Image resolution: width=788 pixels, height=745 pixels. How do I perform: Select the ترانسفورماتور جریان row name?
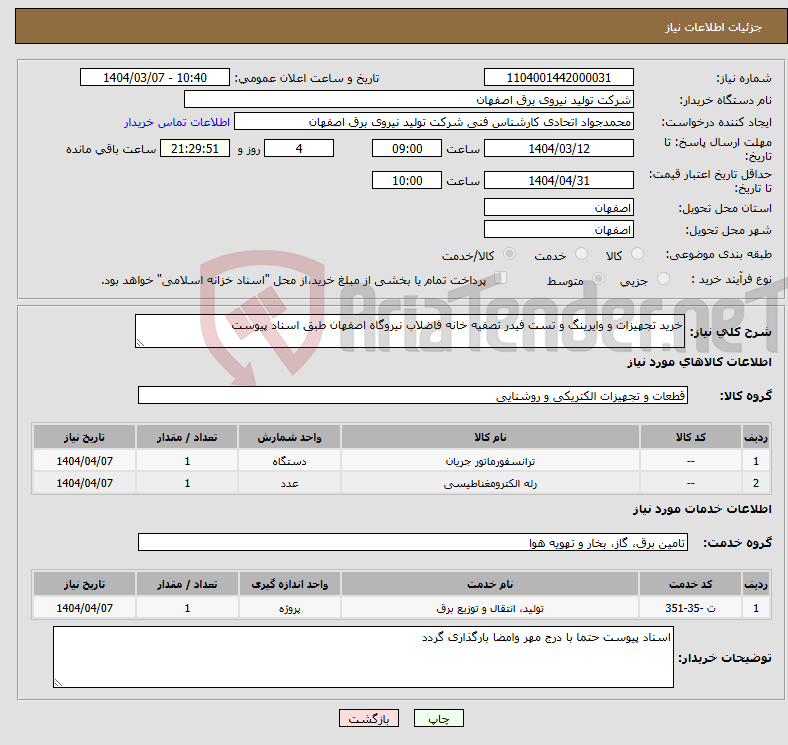coord(490,461)
